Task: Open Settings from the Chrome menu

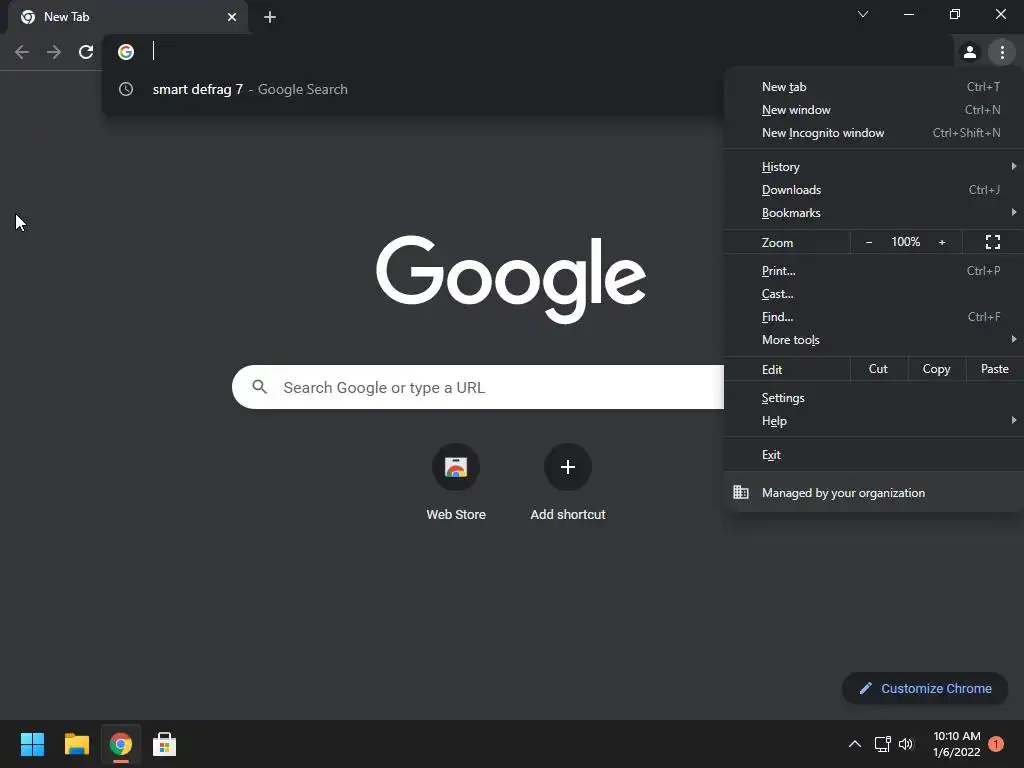Action: pos(874,398)
